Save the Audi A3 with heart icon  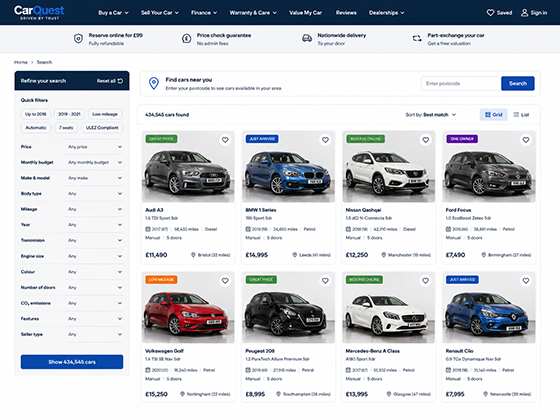(x=225, y=140)
